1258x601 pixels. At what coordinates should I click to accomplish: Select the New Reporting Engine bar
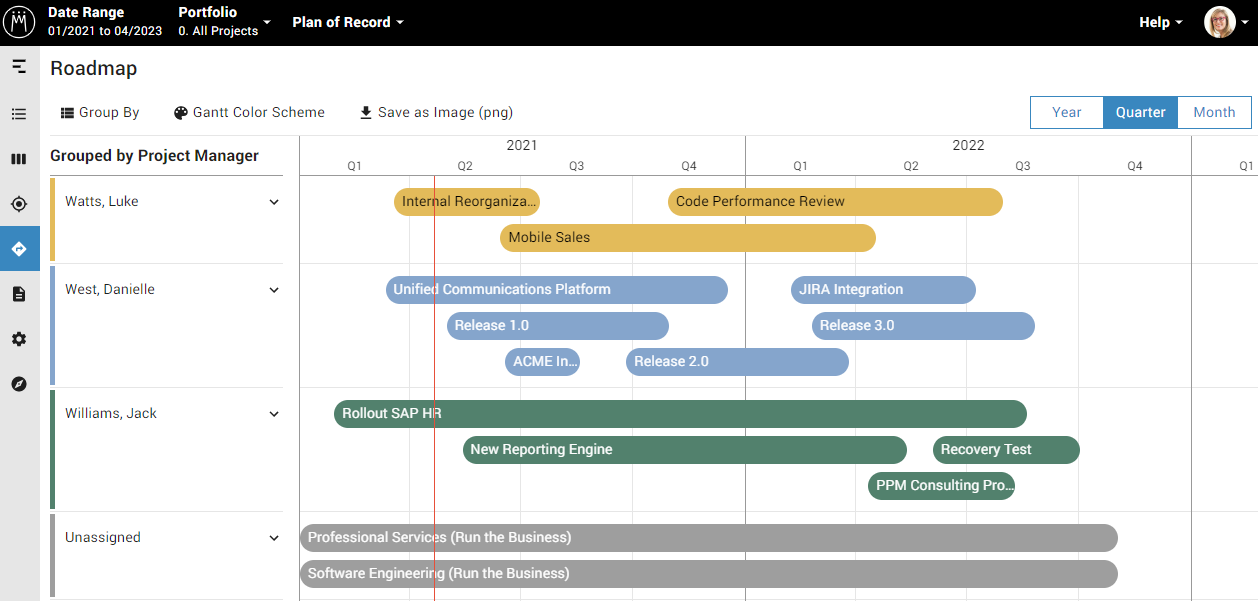coord(685,450)
